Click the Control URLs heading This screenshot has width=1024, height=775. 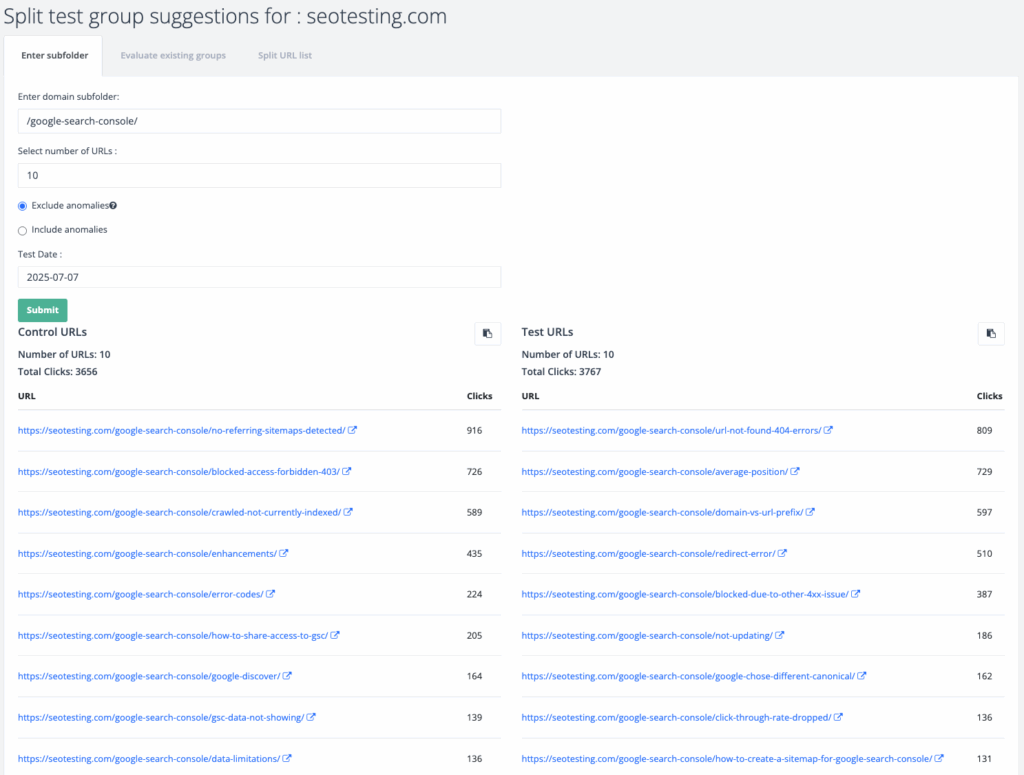pyautogui.click(x=52, y=332)
